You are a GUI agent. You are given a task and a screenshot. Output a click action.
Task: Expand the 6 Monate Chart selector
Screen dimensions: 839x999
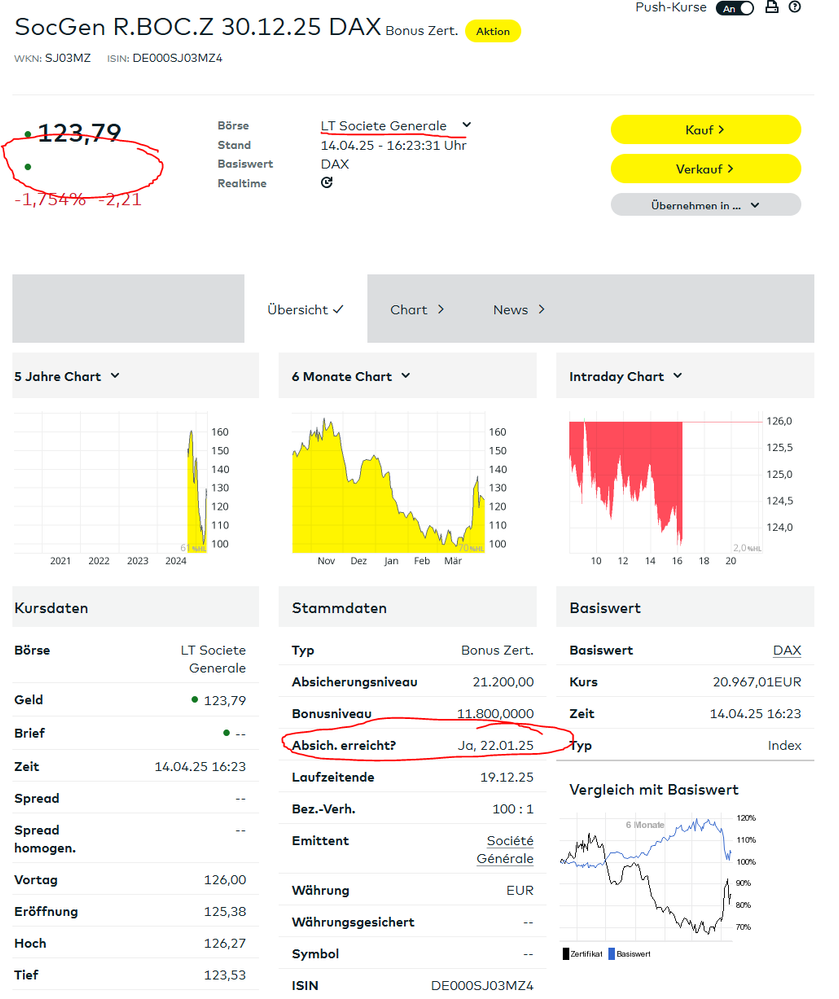coord(351,377)
